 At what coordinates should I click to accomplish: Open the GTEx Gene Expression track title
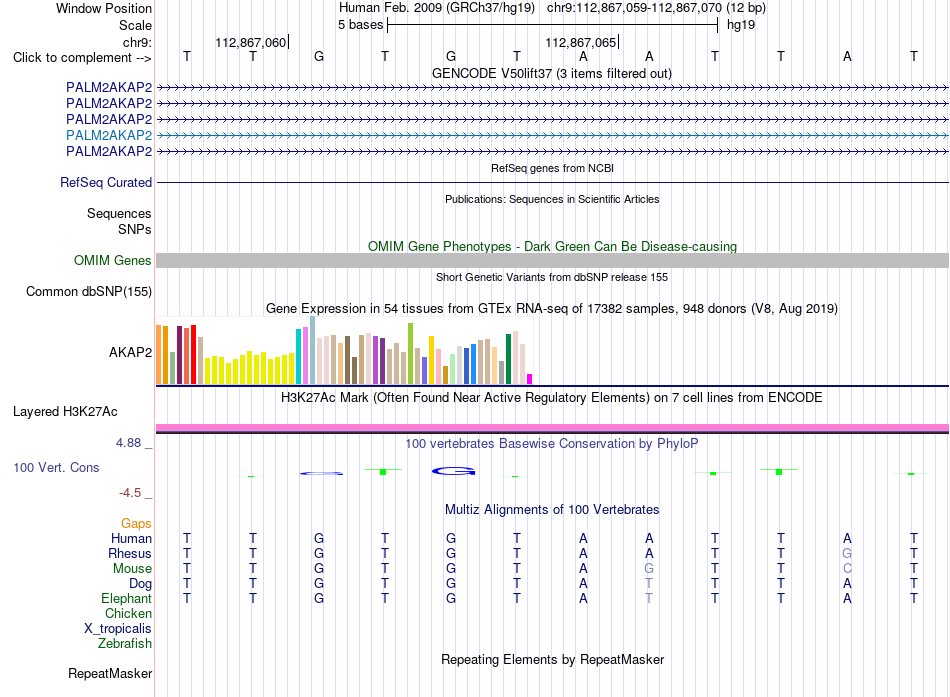[x=551, y=308]
